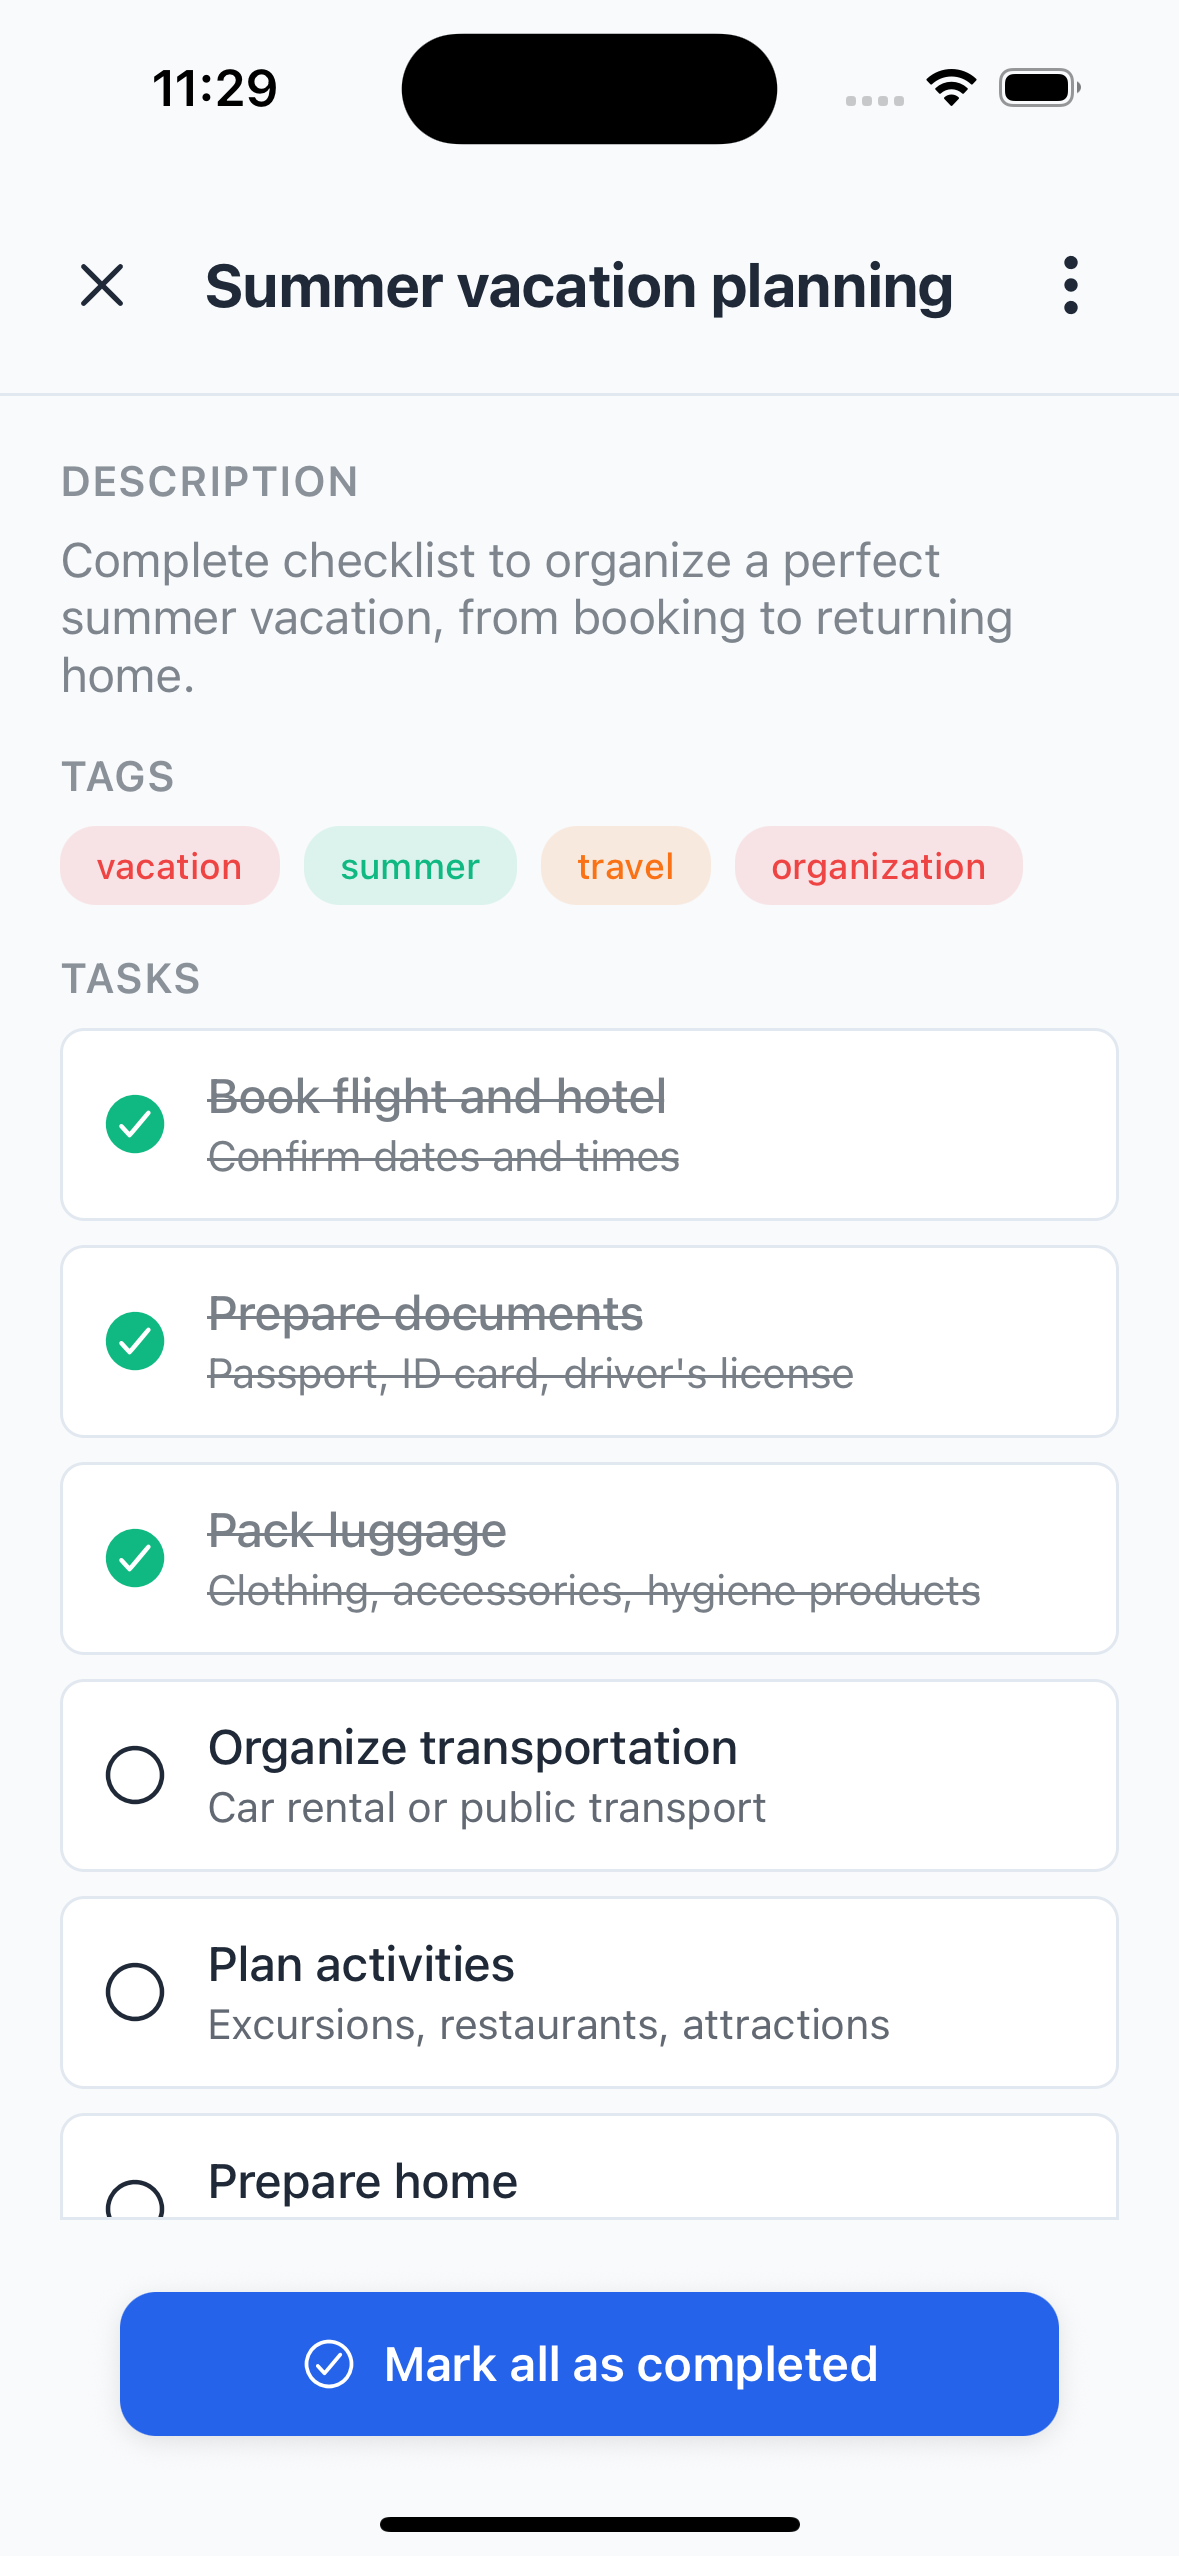Tap the green summer tag
Viewport: 1179px width, 2556px height.
410,866
